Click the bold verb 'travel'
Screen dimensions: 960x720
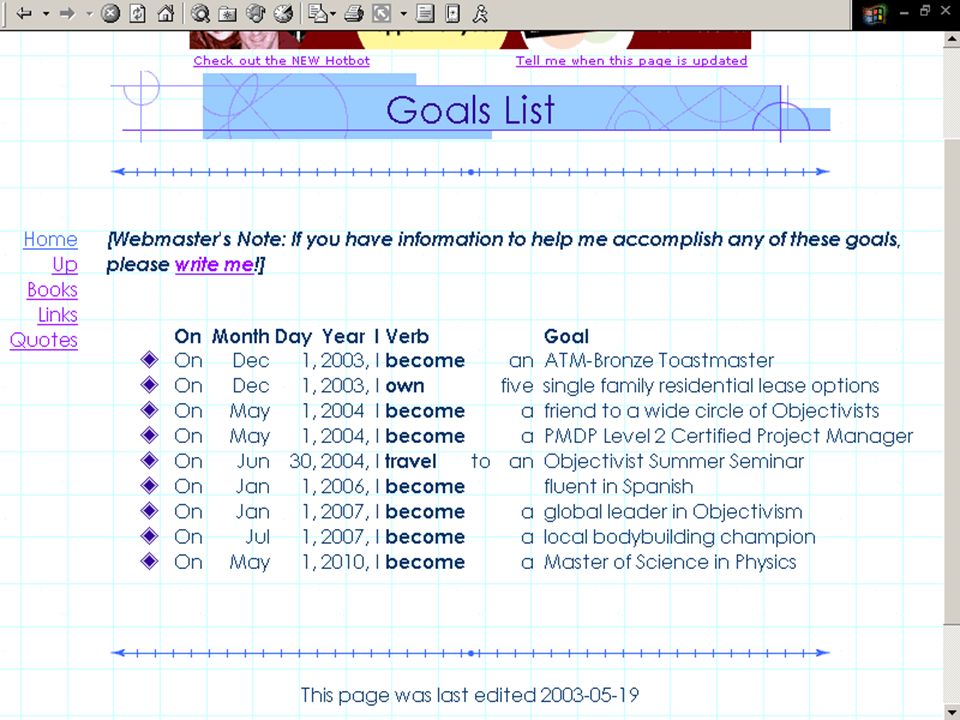click(411, 460)
